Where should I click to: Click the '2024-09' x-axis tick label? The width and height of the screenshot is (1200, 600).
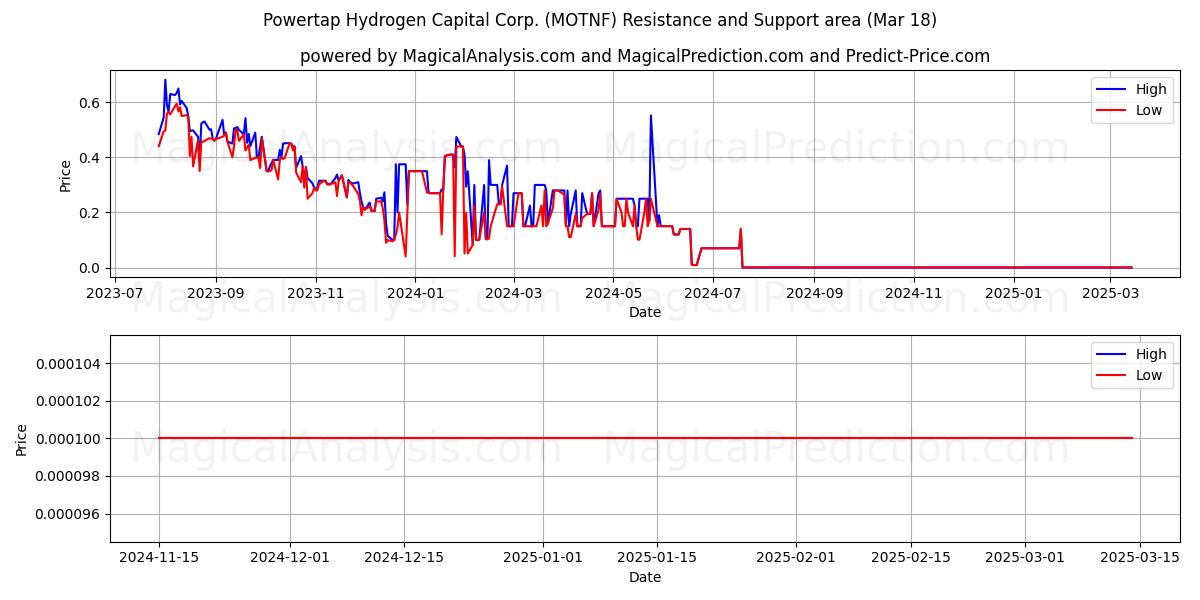point(814,293)
